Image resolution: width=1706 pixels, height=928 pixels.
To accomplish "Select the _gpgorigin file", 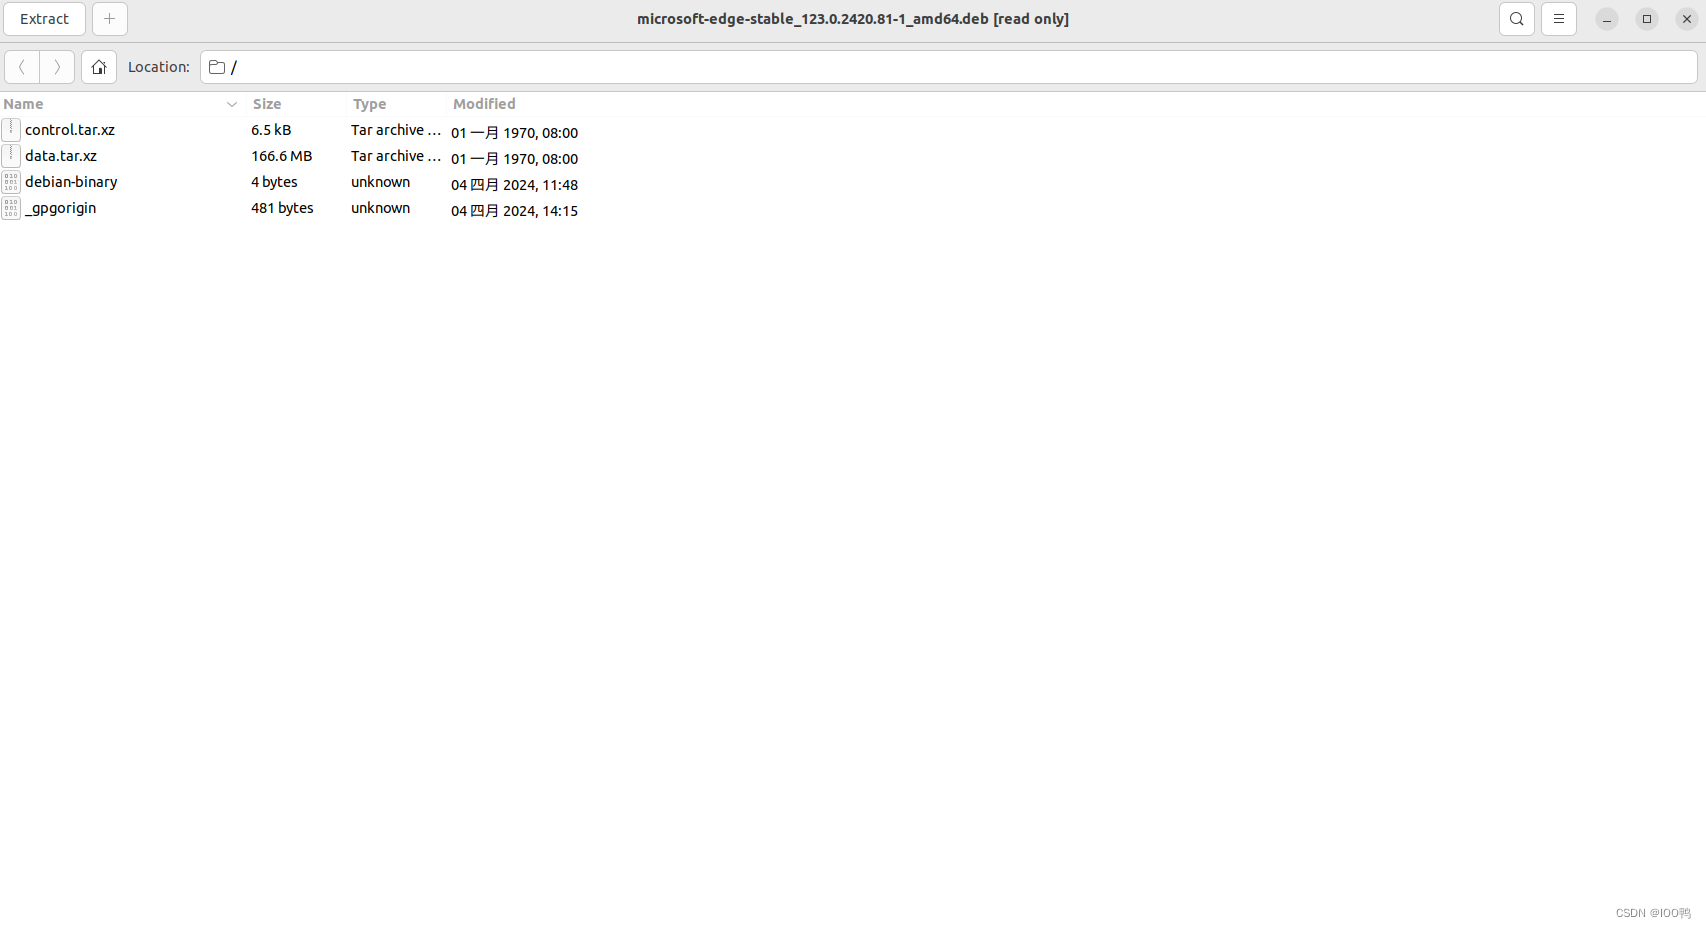I will click(x=61, y=208).
